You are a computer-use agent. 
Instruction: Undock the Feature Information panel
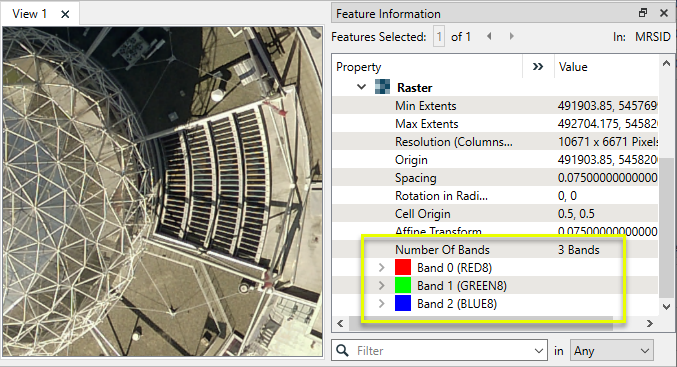pos(643,13)
